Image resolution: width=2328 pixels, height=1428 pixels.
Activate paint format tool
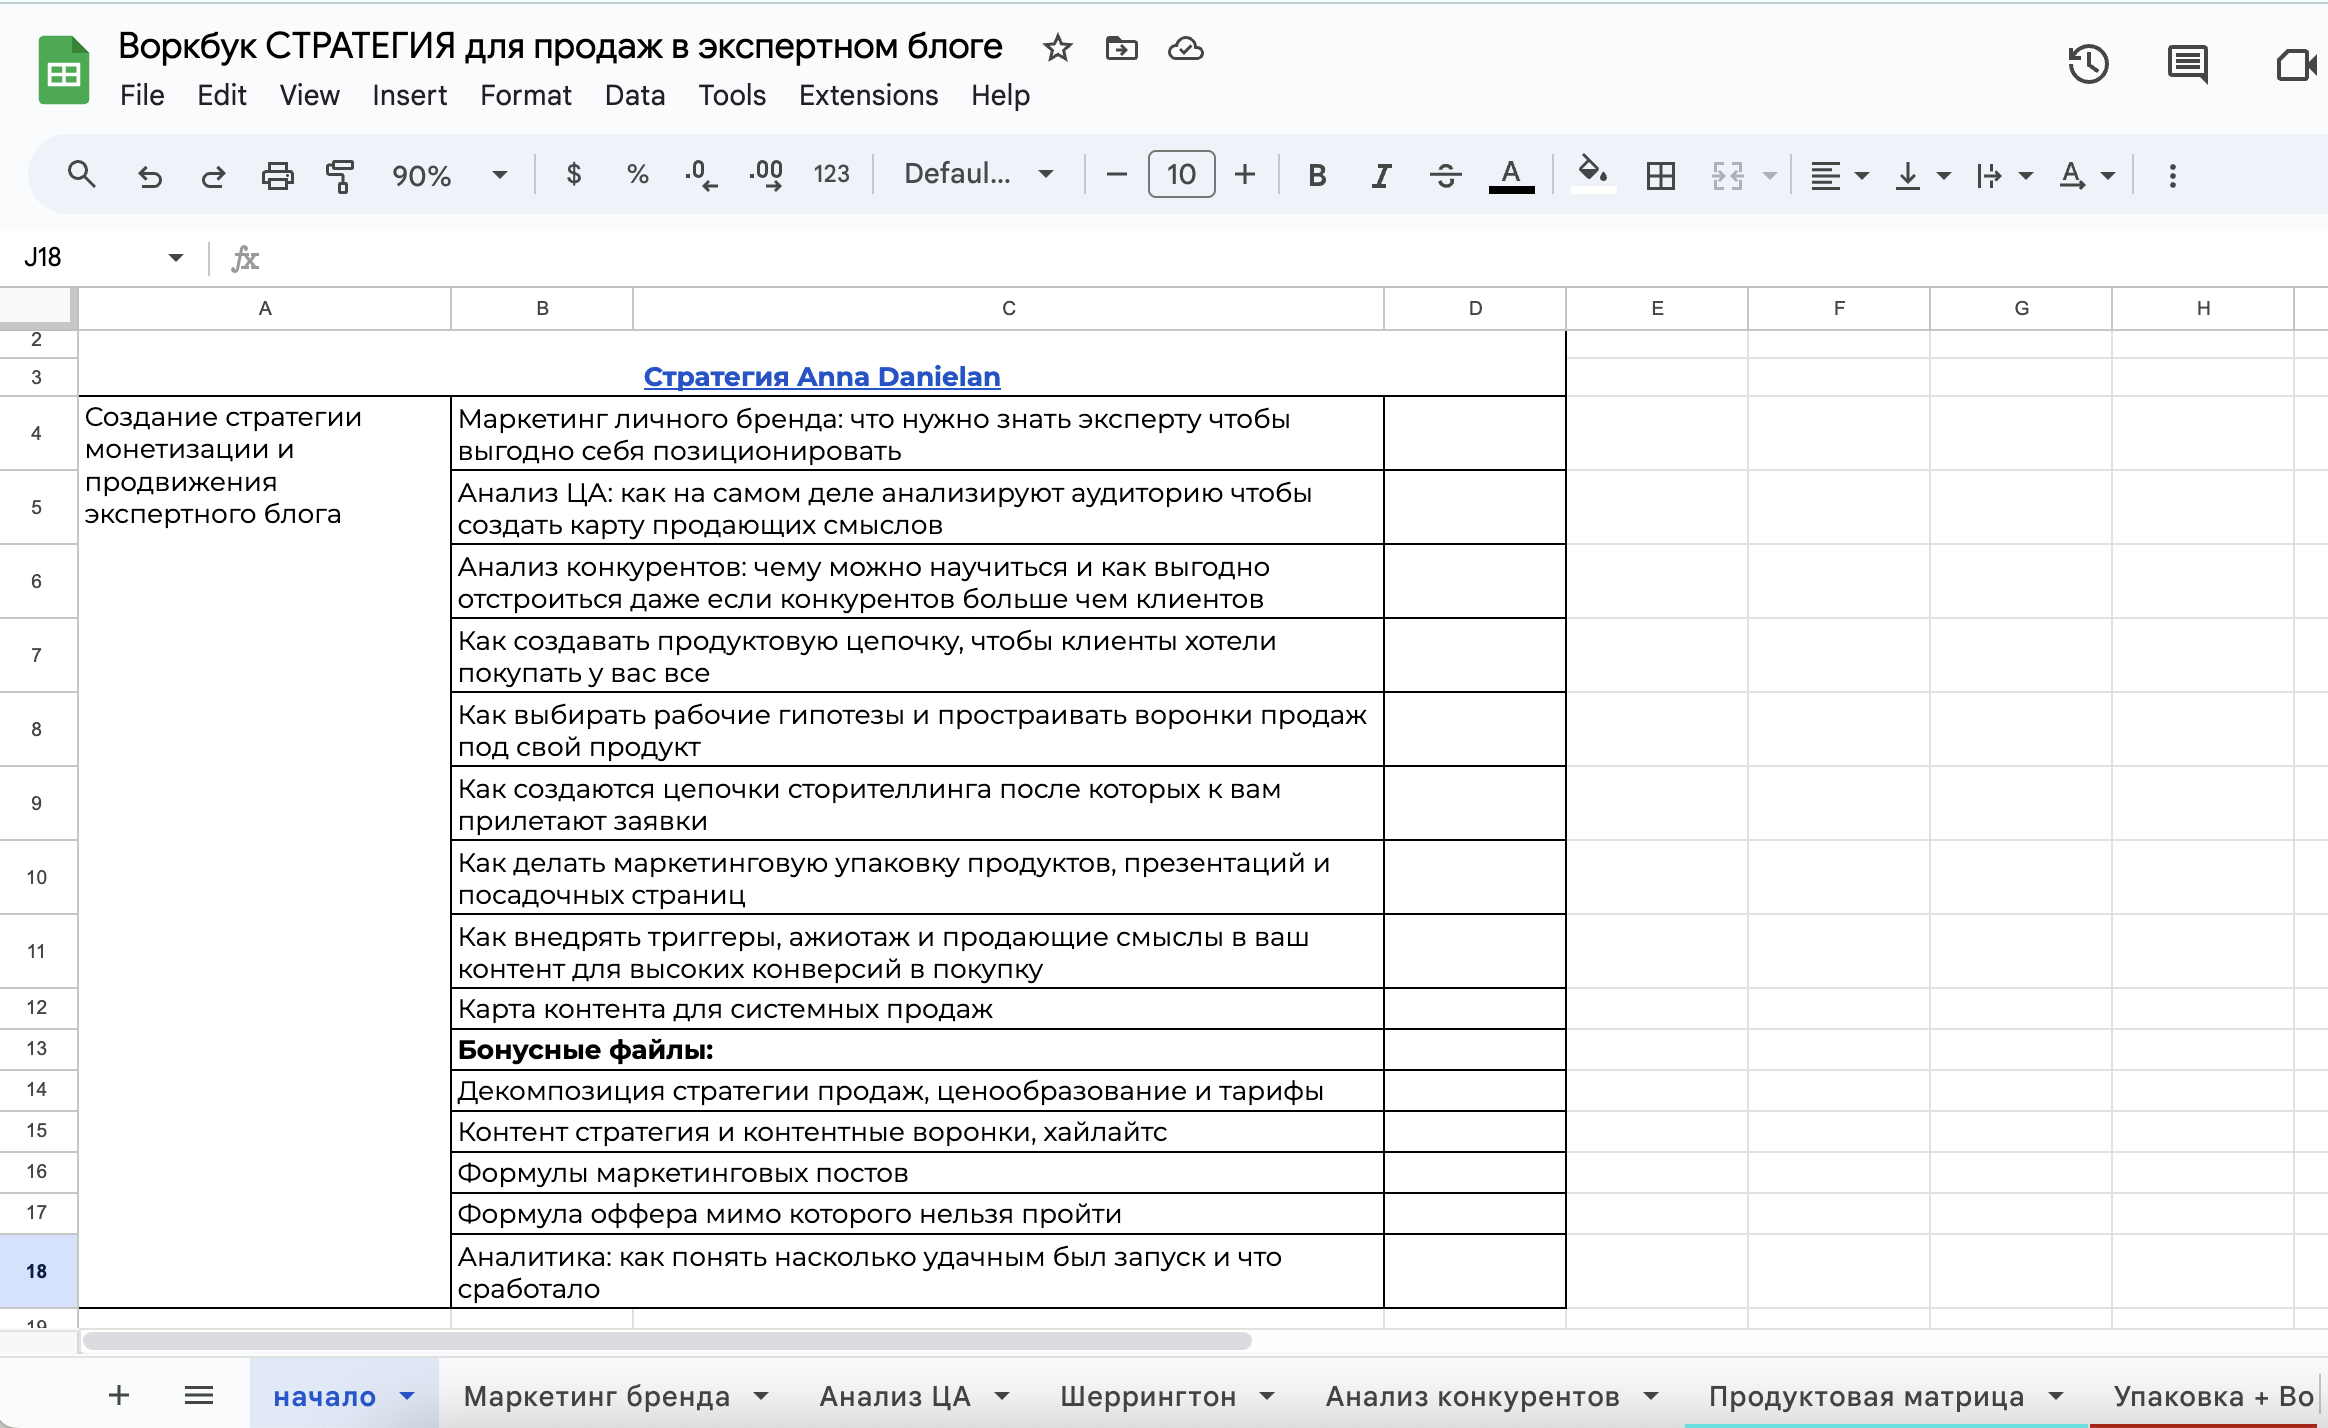tap(340, 176)
